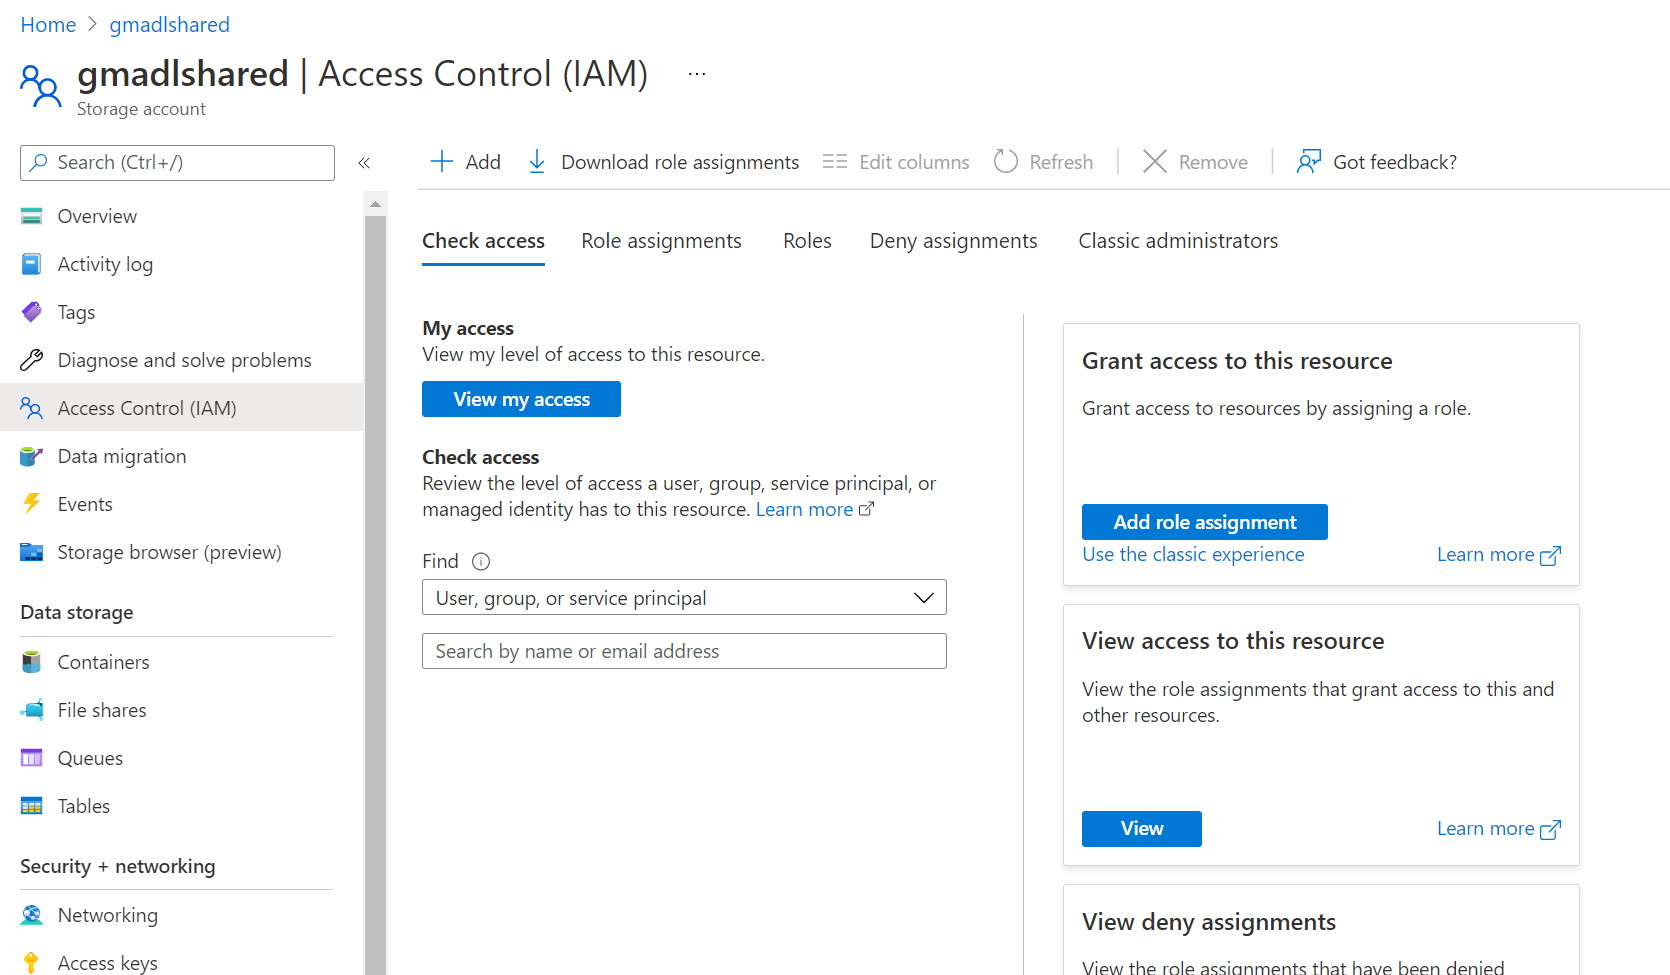Open the more options ellipsis

pyautogui.click(x=697, y=74)
